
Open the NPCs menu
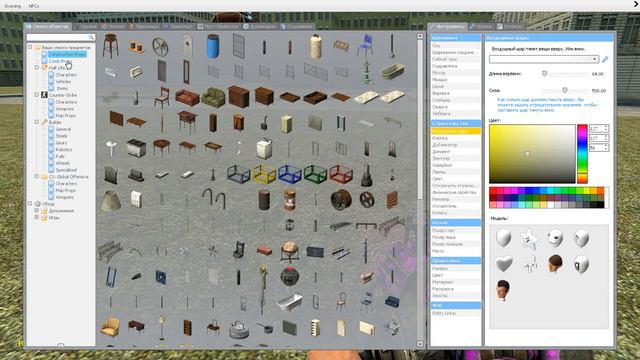pos(33,6)
